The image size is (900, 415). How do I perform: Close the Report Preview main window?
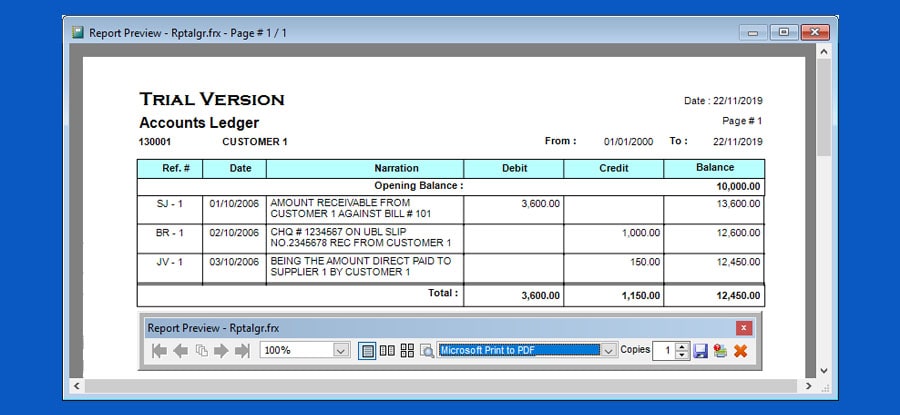pyautogui.click(x=815, y=32)
